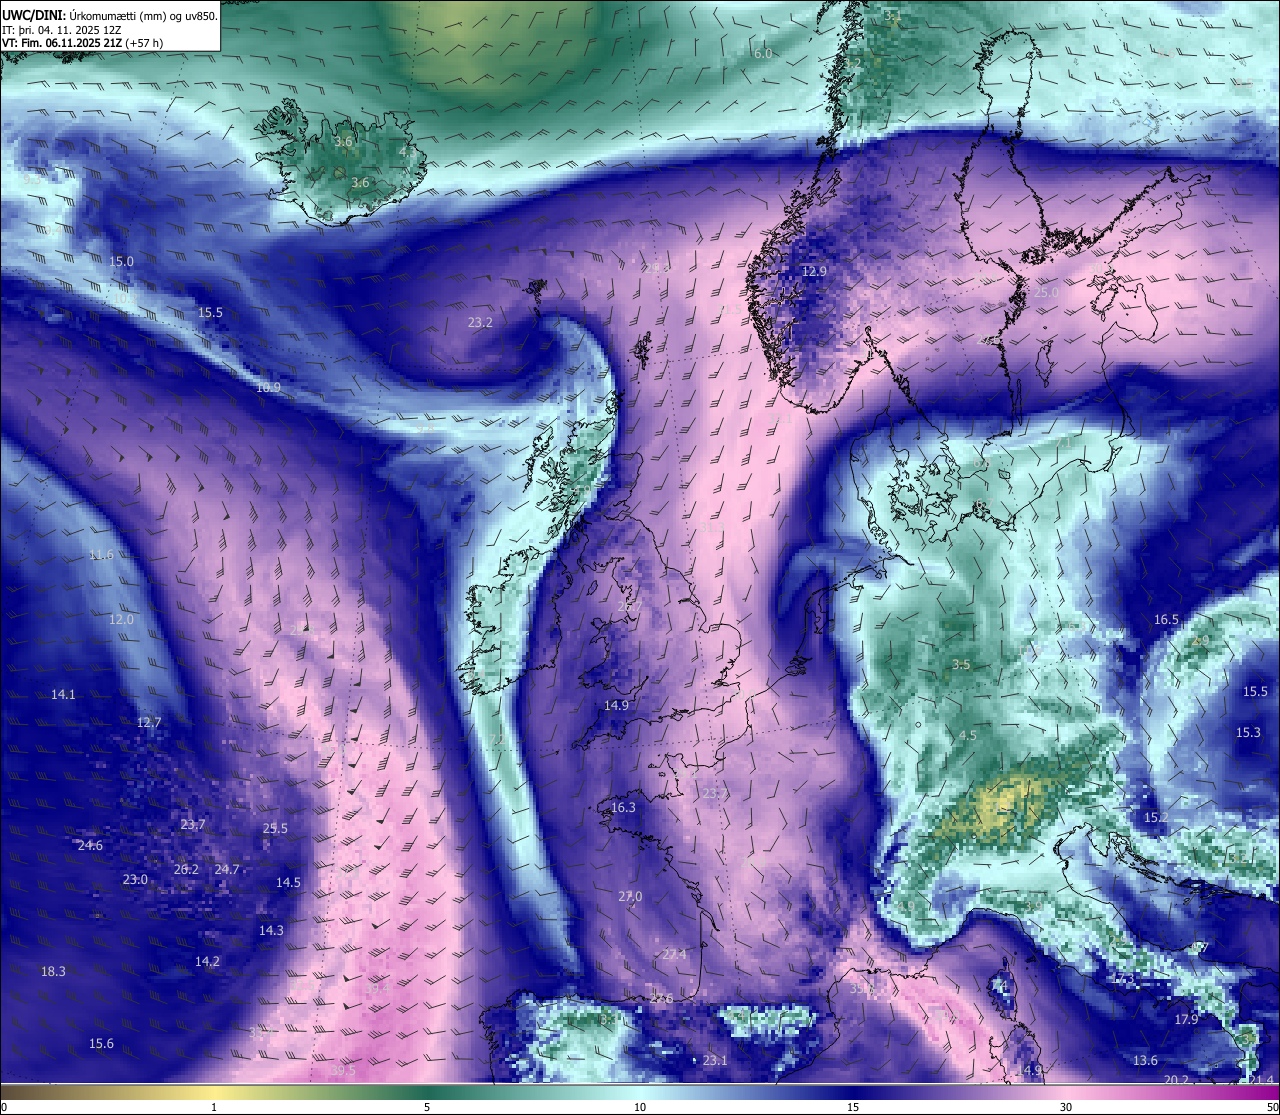The width and height of the screenshot is (1280, 1115).
Task: Click the 3.5 value over Germany
Action: coord(961,664)
